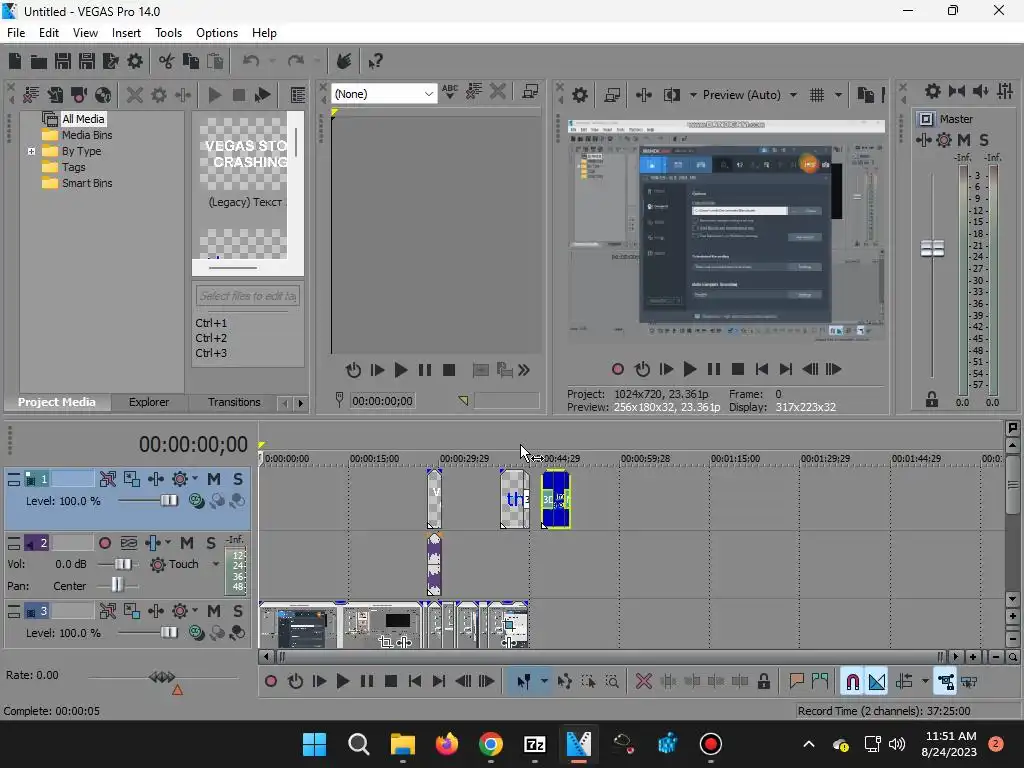Image resolution: width=1024 pixels, height=768 pixels.
Task: Switch to the Transitions tab
Action: click(x=234, y=402)
